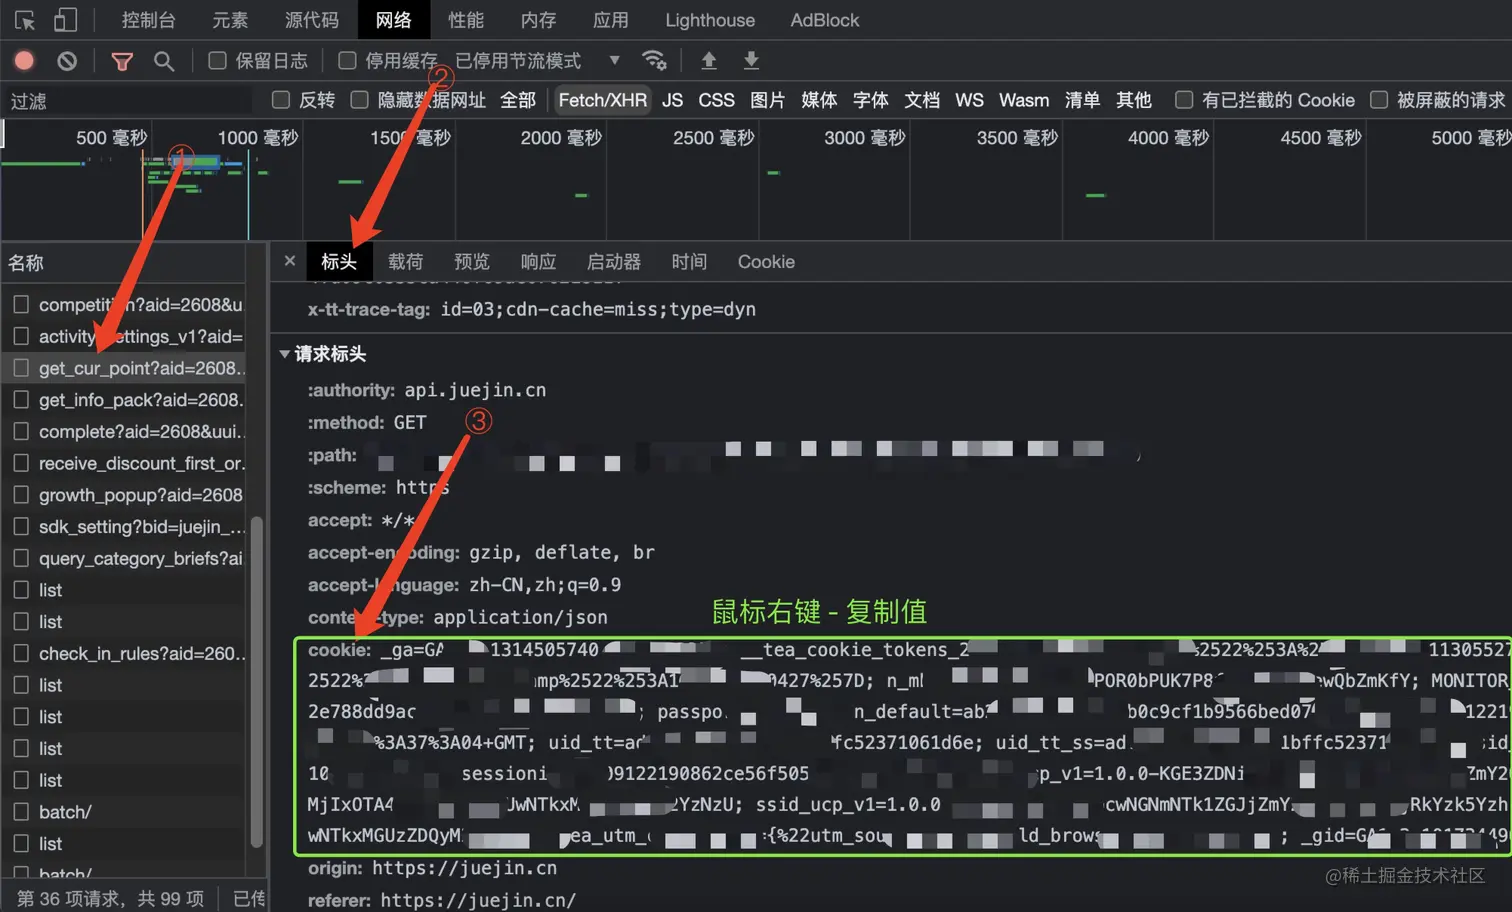1512x912 pixels.
Task: Click the request list scrollbar
Action: pyautogui.click(x=257, y=681)
